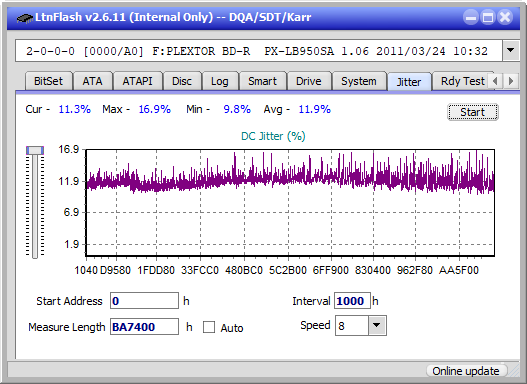The height and width of the screenshot is (384, 527).
Task: Click the AA5F00 axis label
Action: 459,270
